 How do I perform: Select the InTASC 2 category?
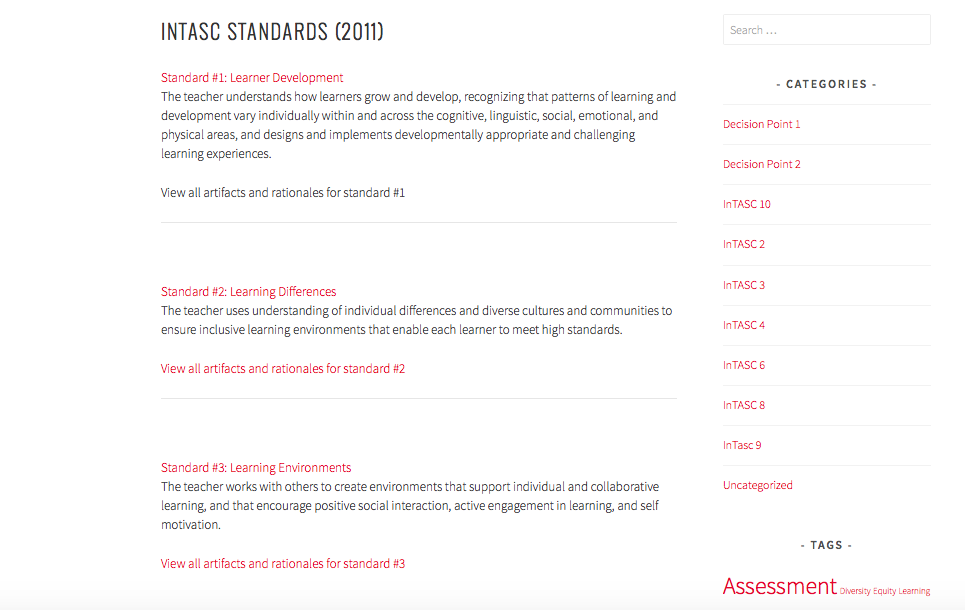[x=744, y=245]
